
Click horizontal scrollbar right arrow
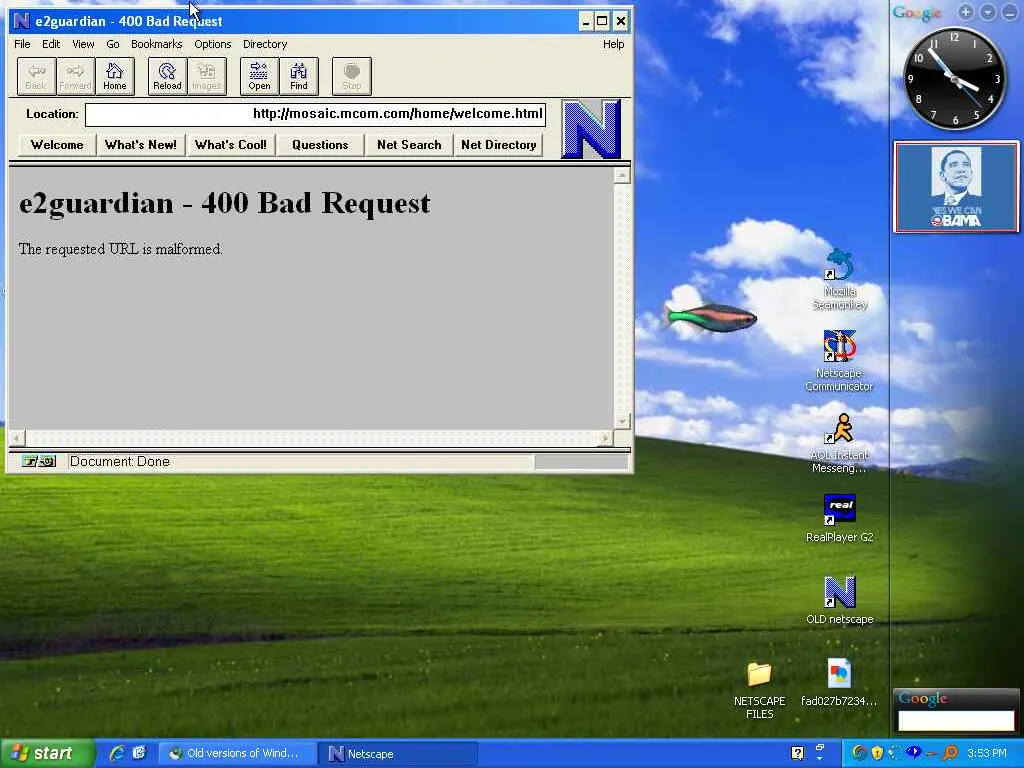pos(605,438)
